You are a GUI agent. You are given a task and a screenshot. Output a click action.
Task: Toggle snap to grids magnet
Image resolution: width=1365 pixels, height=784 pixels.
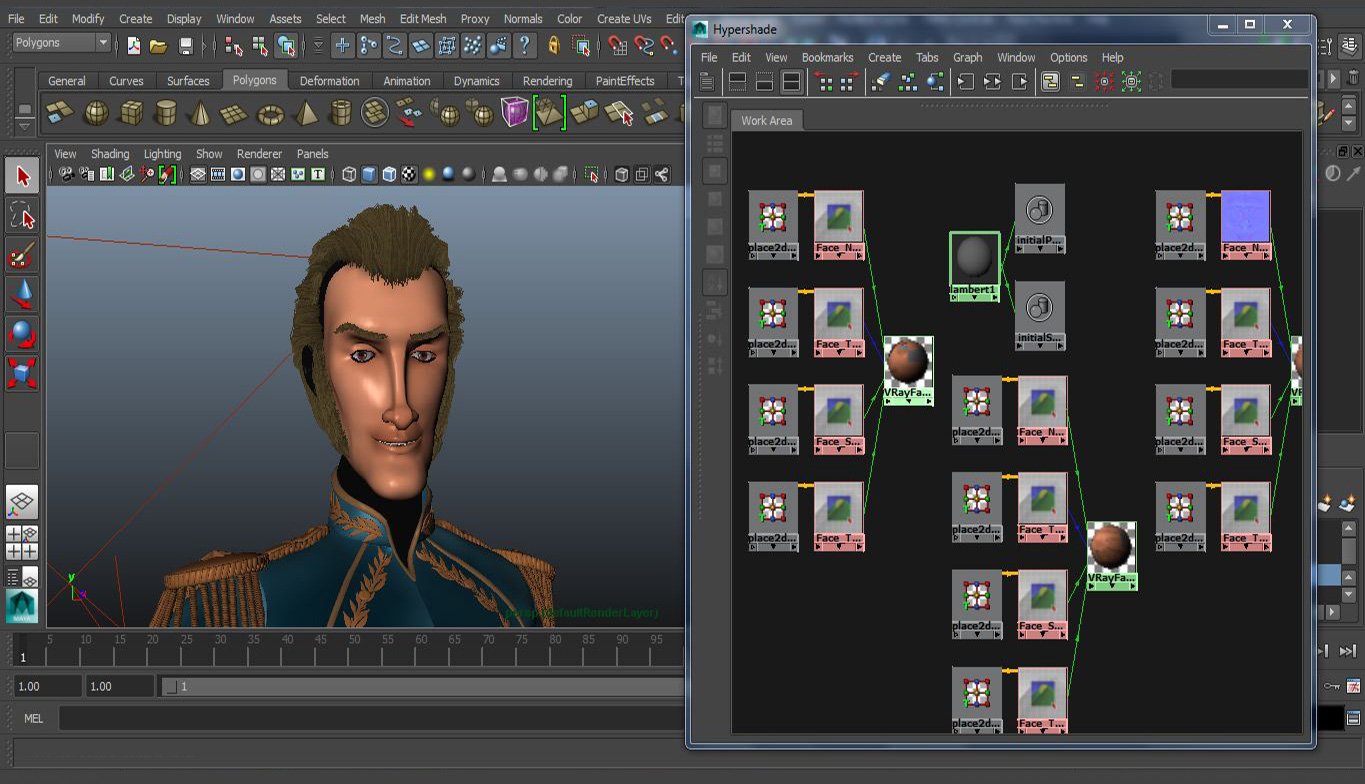(617, 45)
